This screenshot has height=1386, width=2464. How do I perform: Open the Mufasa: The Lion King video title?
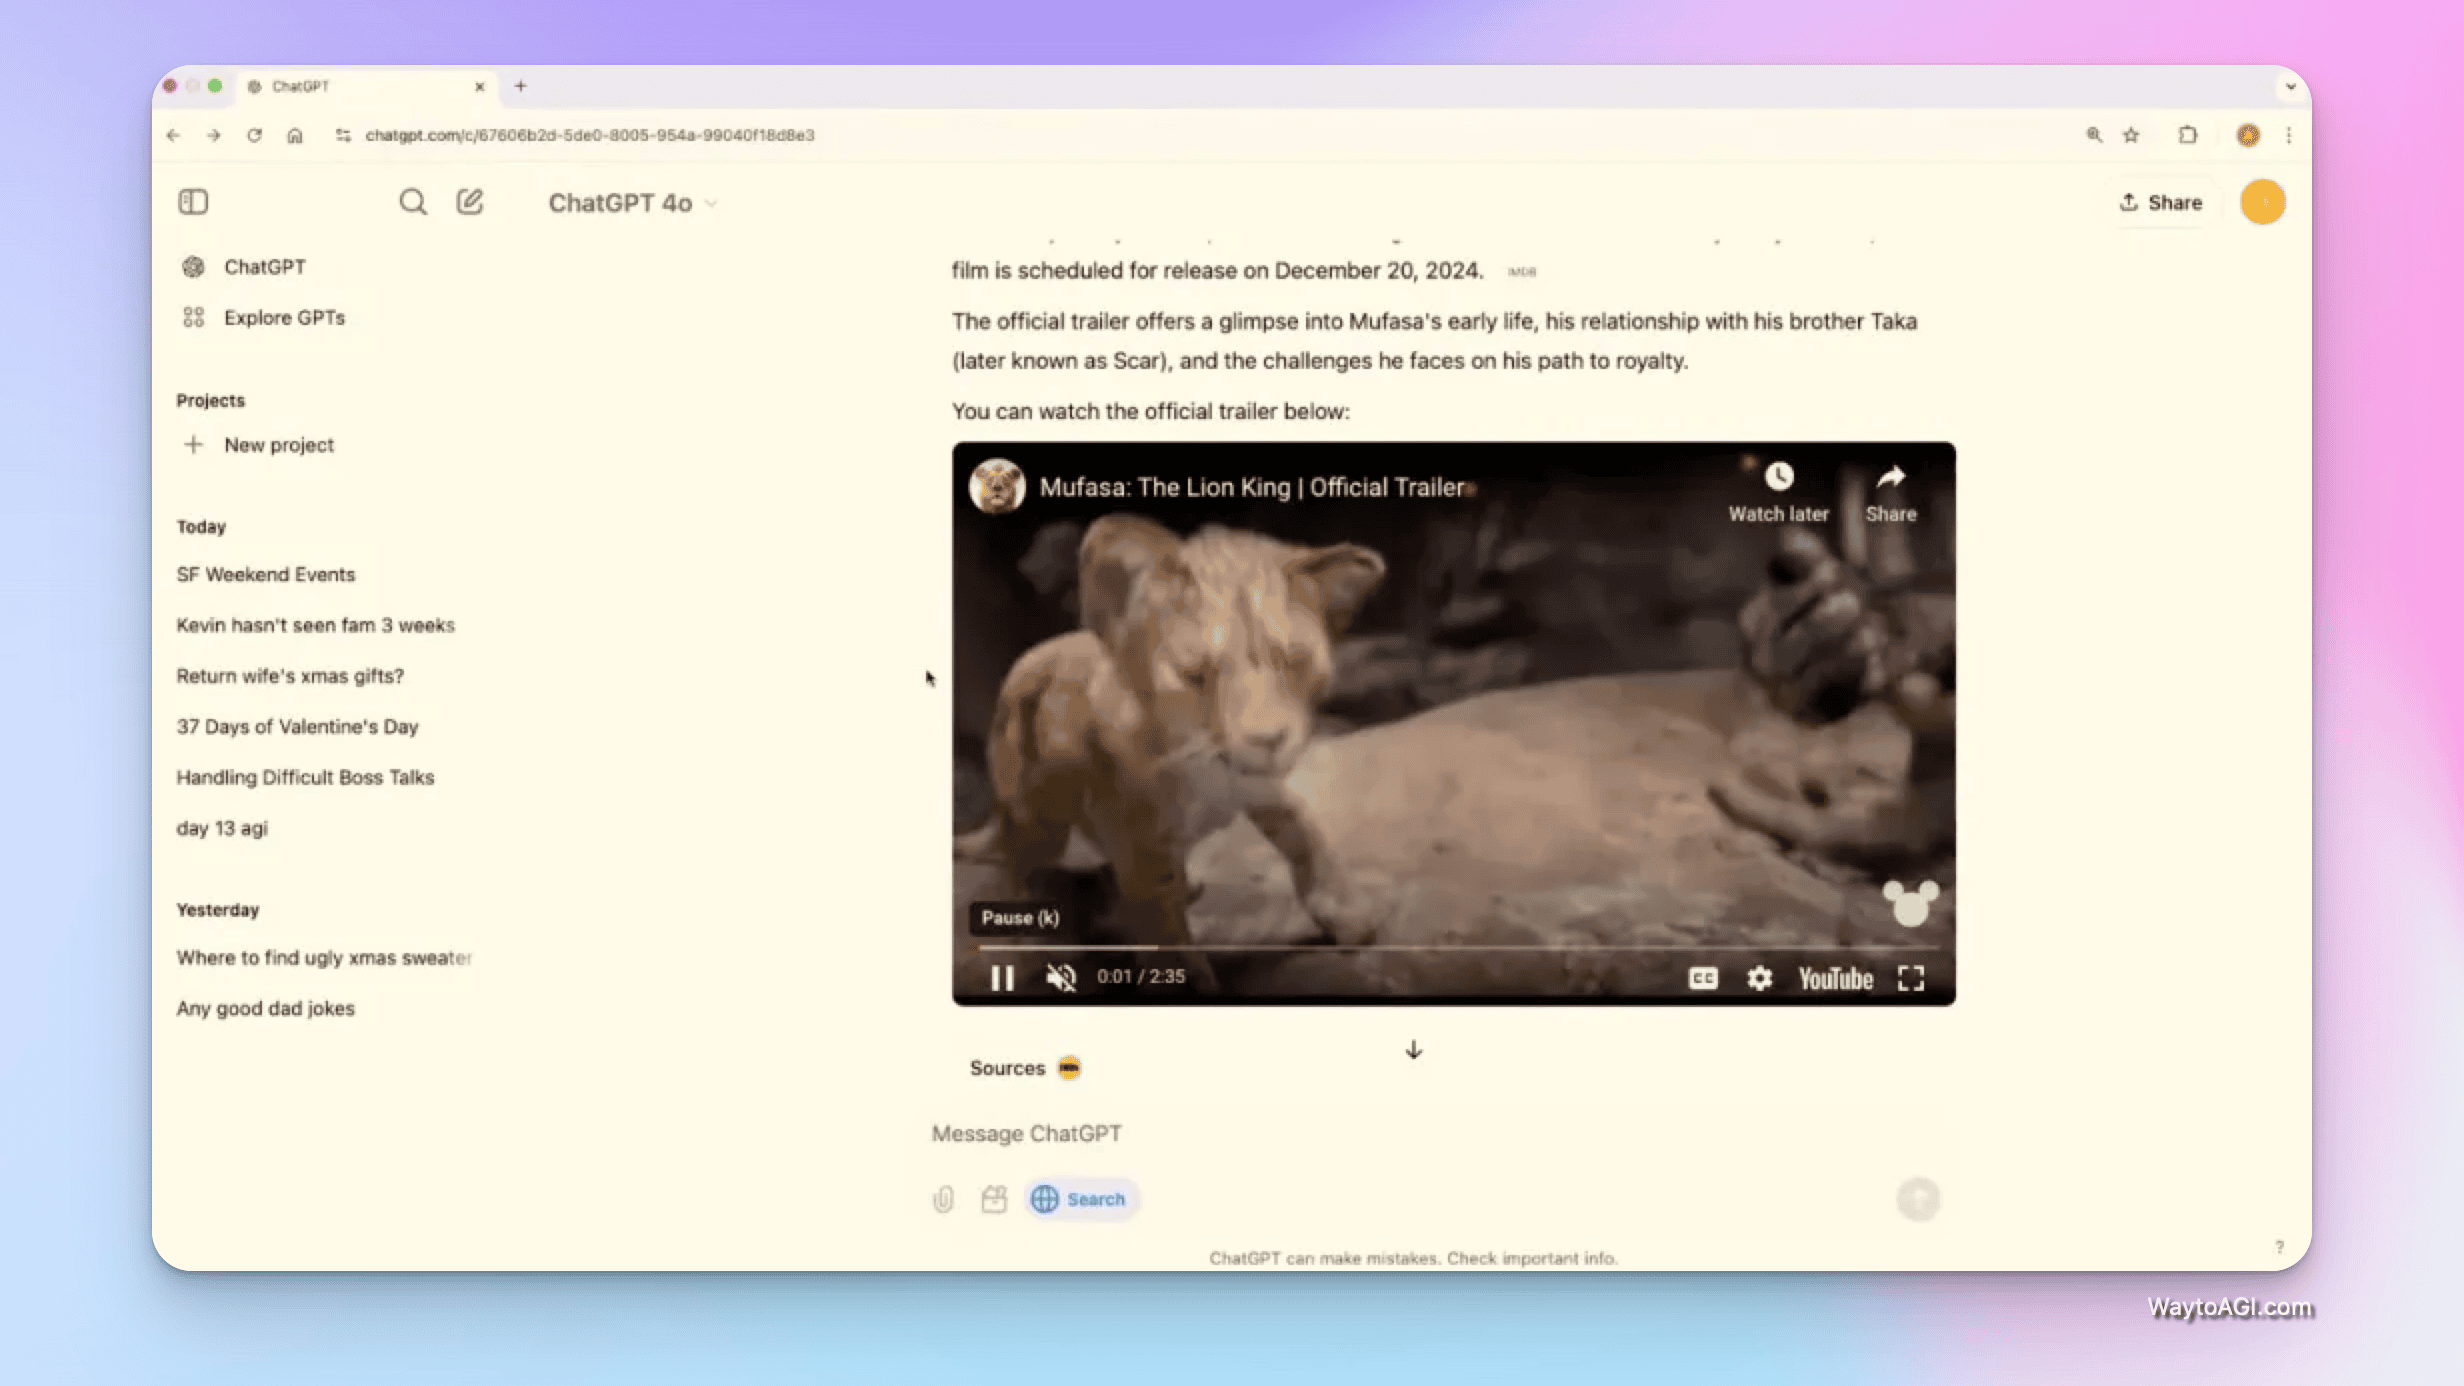(1254, 487)
